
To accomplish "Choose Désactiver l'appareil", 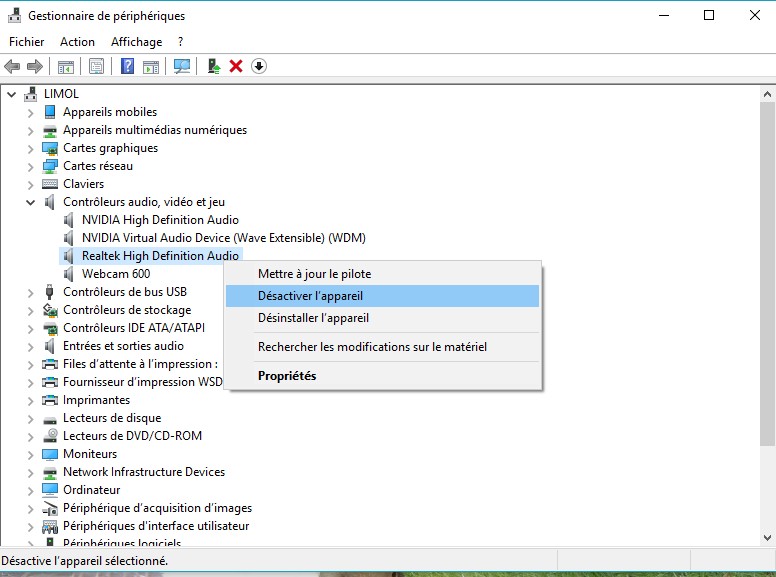I will click(383, 296).
